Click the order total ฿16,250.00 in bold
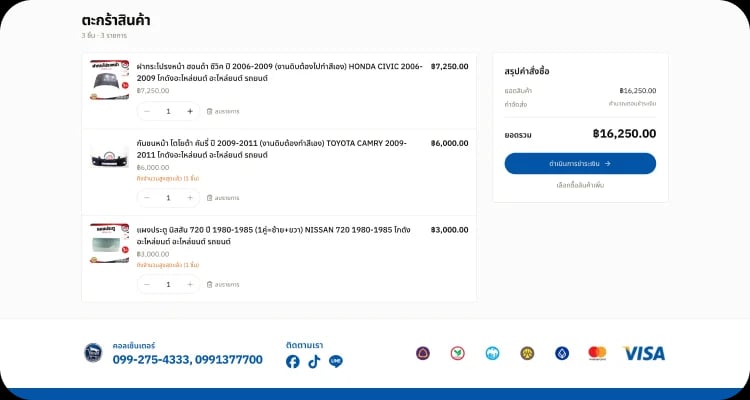750x400 pixels. (x=624, y=134)
